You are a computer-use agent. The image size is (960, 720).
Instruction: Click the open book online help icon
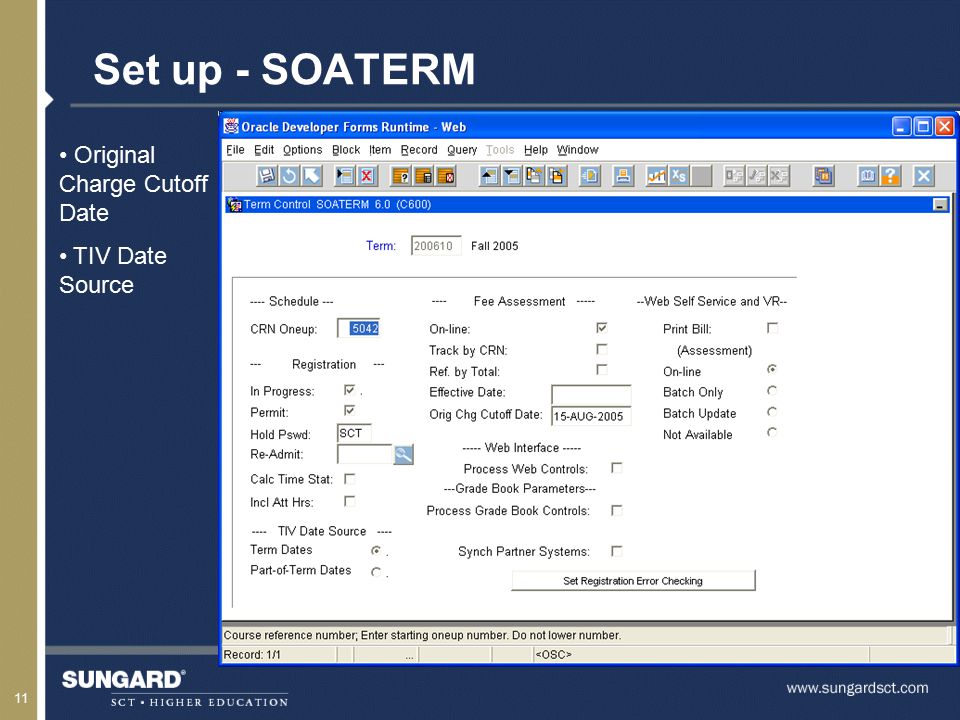pyautogui.click(x=867, y=176)
